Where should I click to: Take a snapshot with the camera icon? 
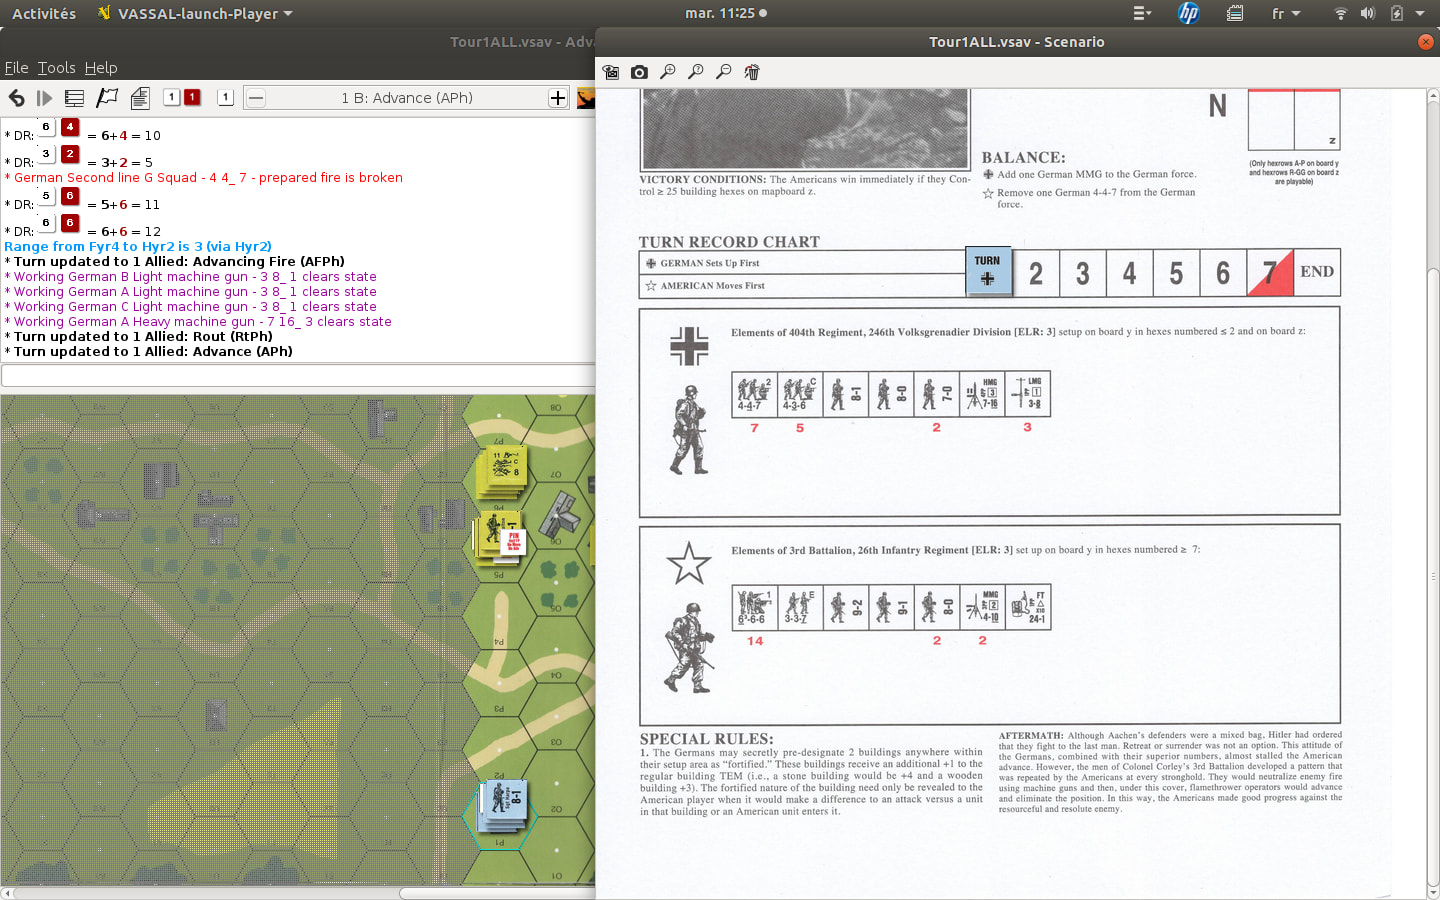[x=639, y=72]
